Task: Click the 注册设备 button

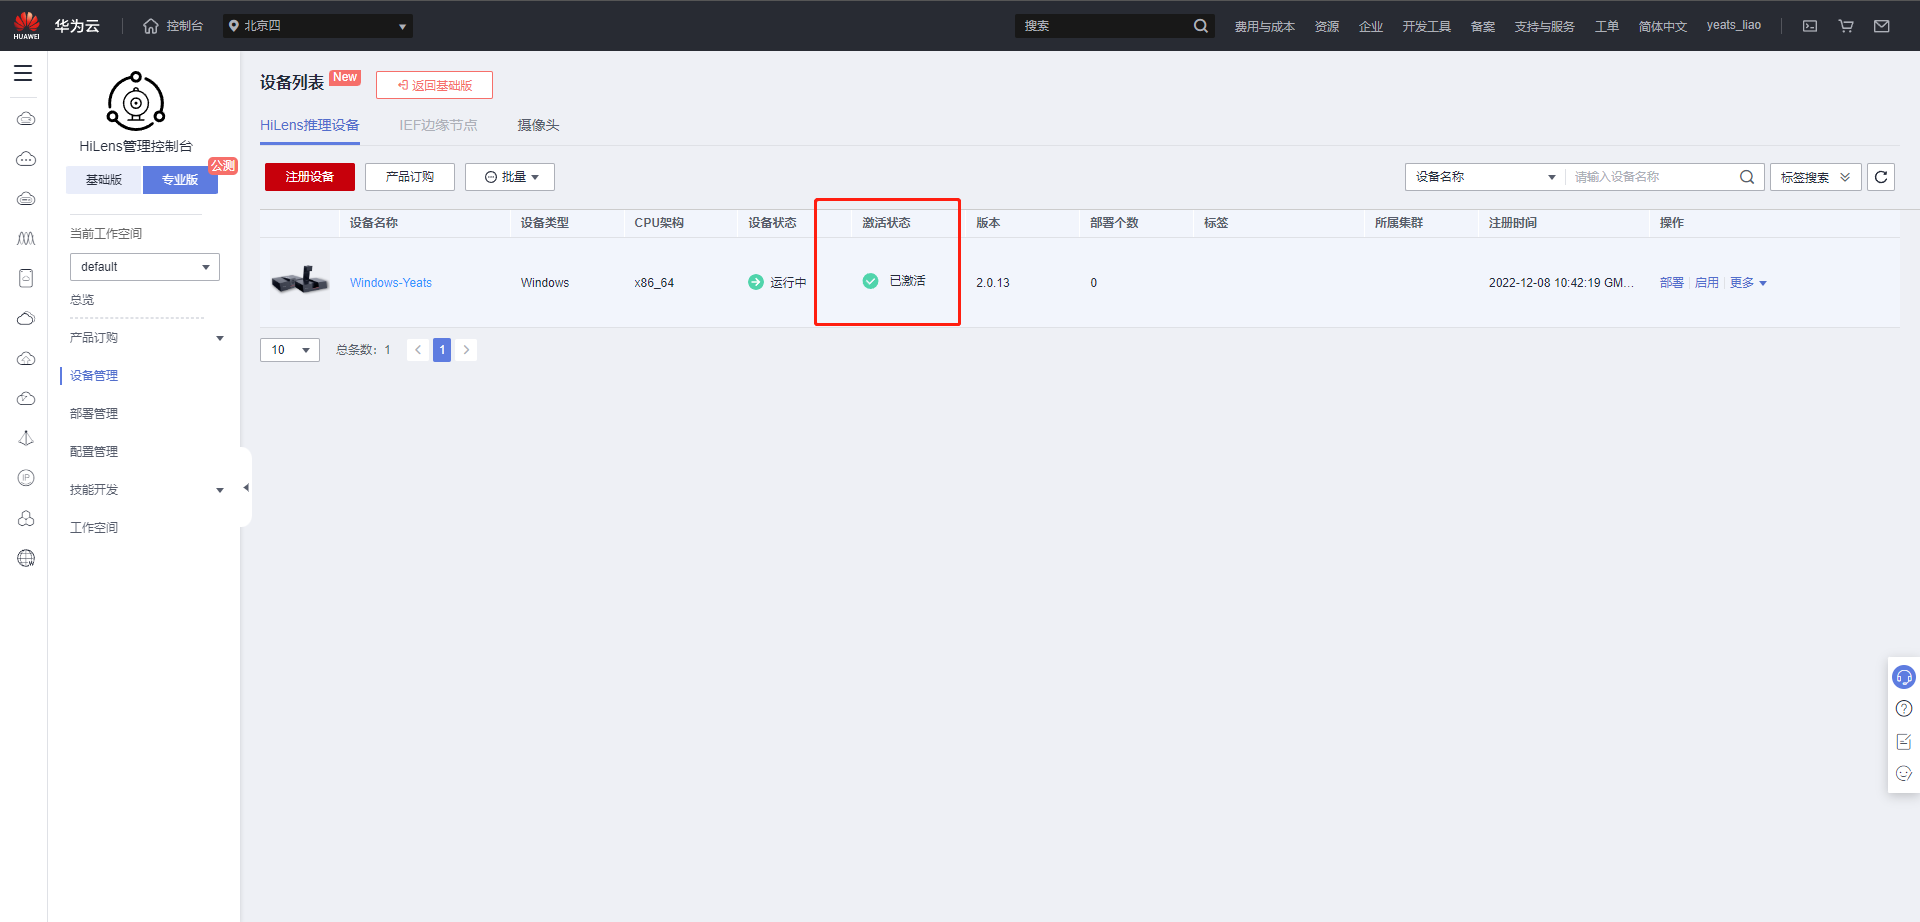Action: (x=310, y=177)
